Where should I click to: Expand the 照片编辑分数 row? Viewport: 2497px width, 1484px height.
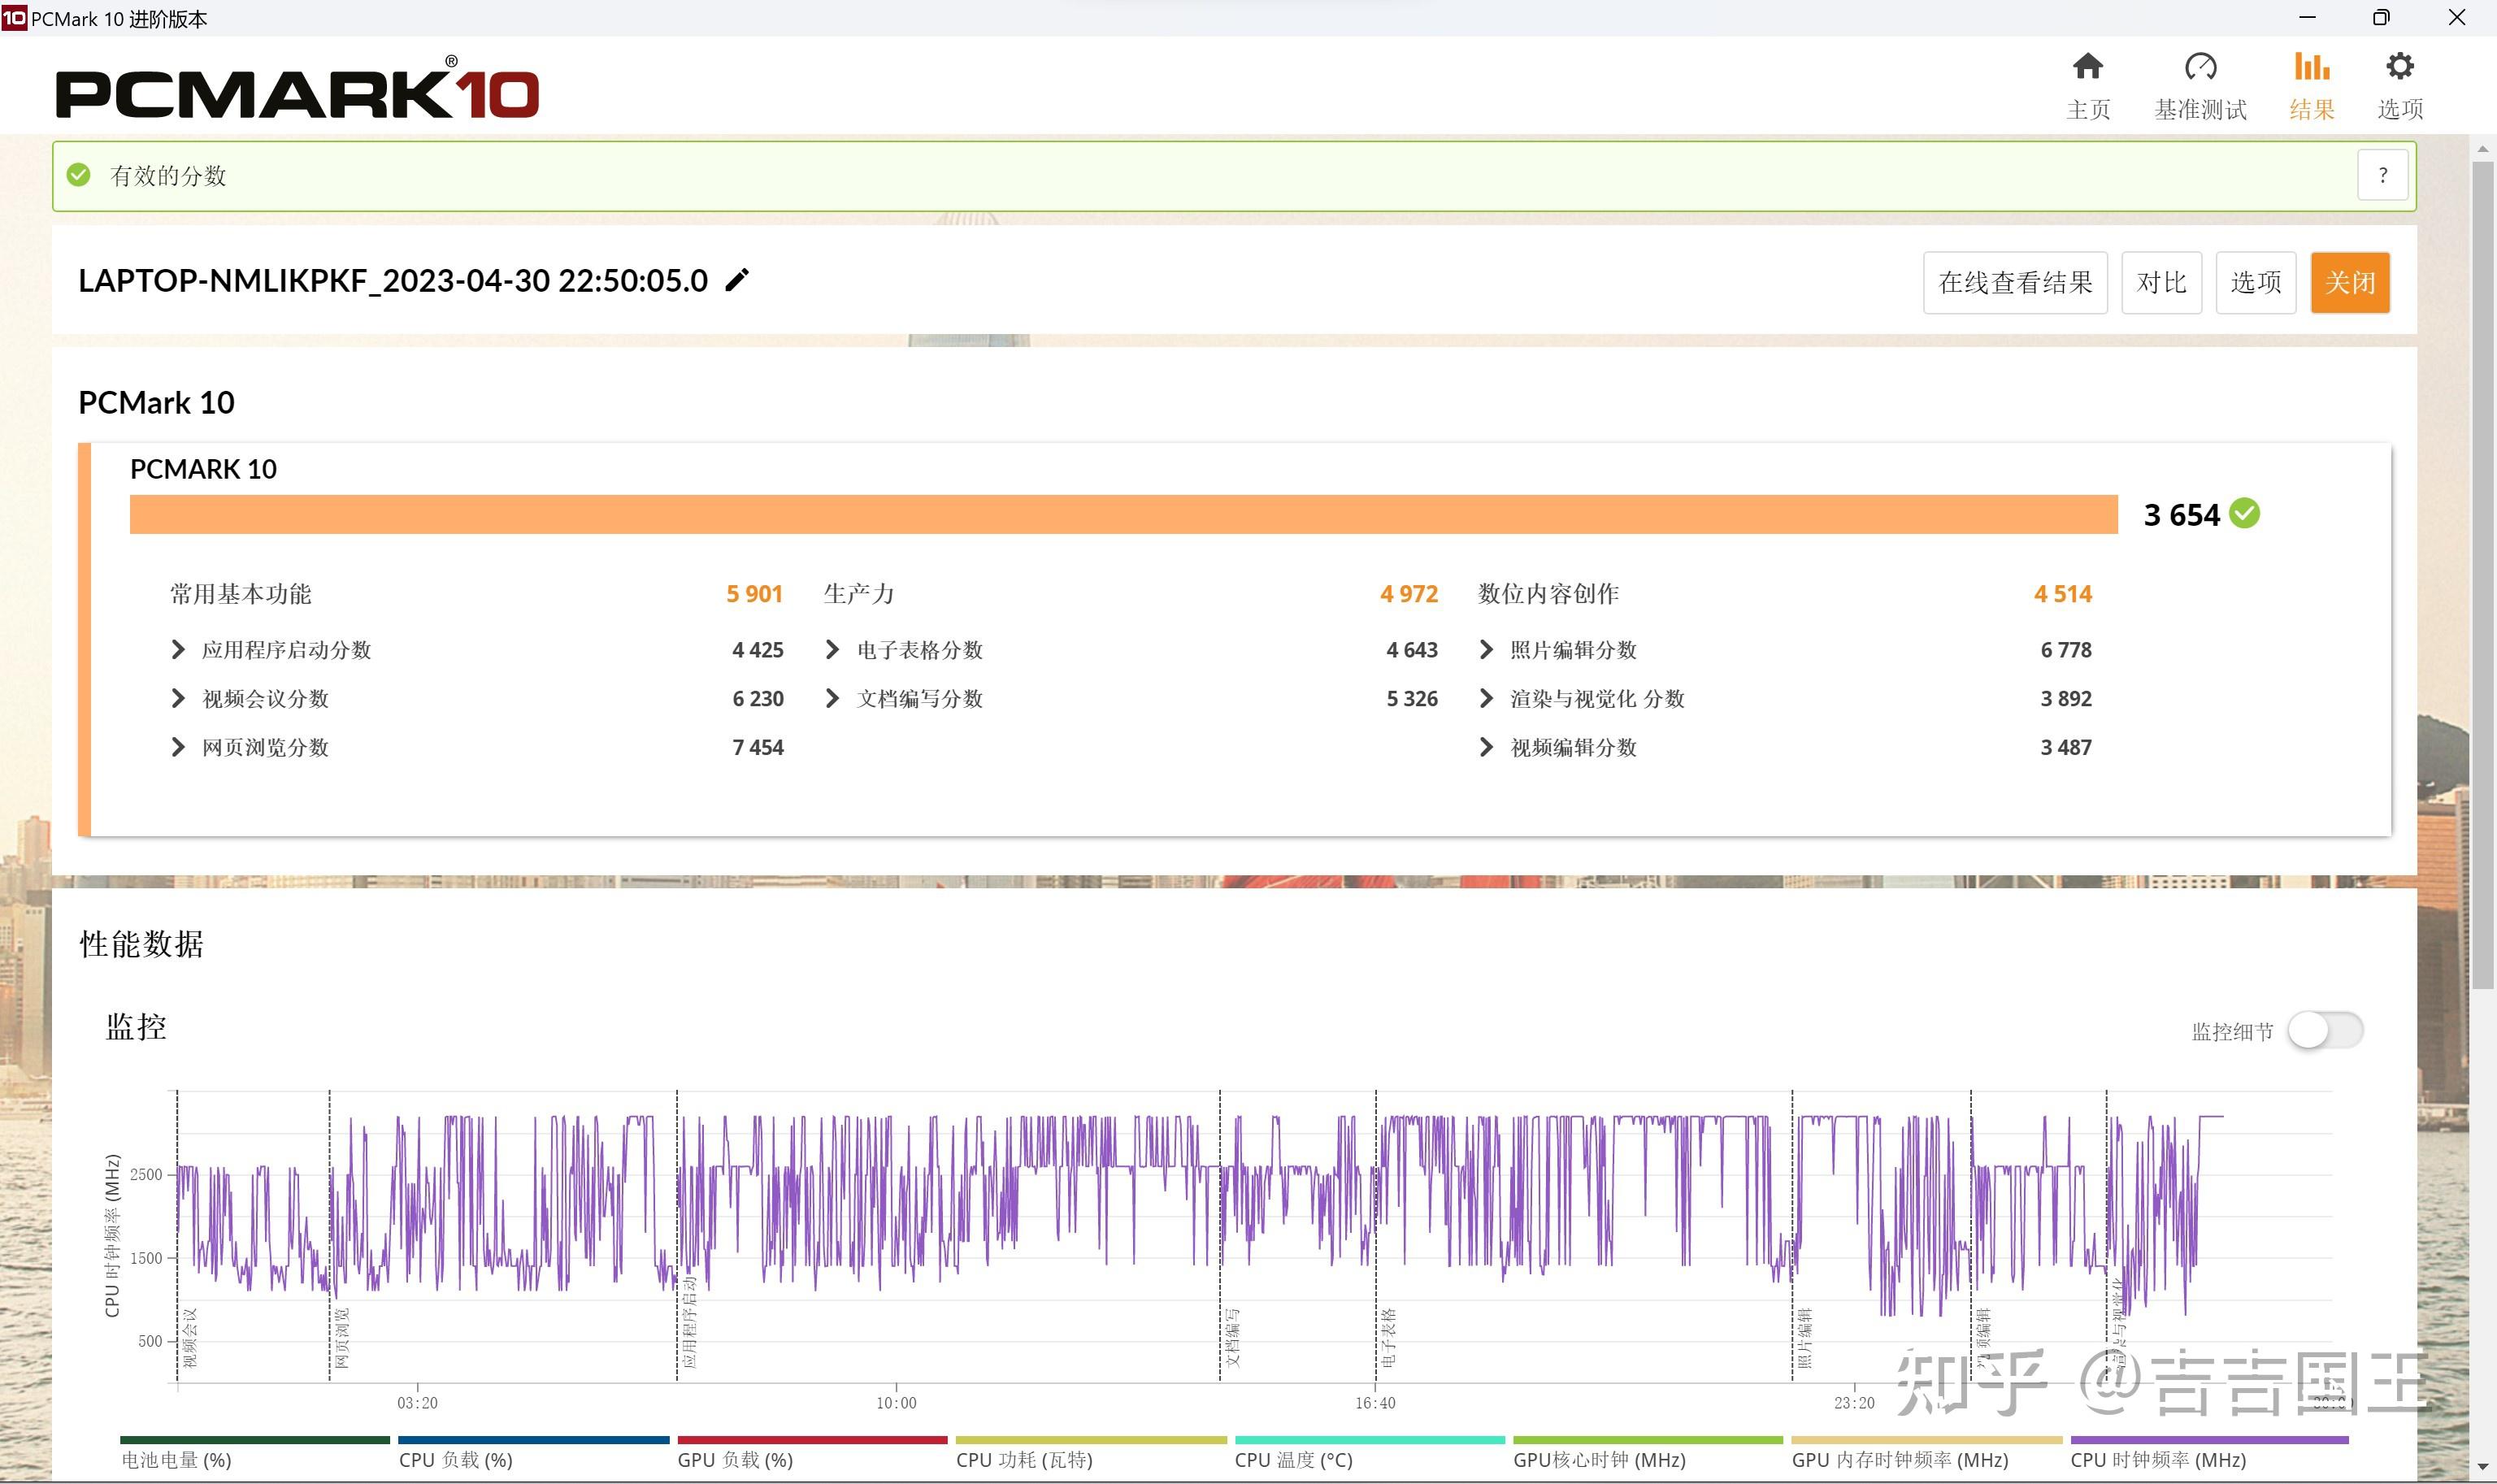[x=1486, y=650]
